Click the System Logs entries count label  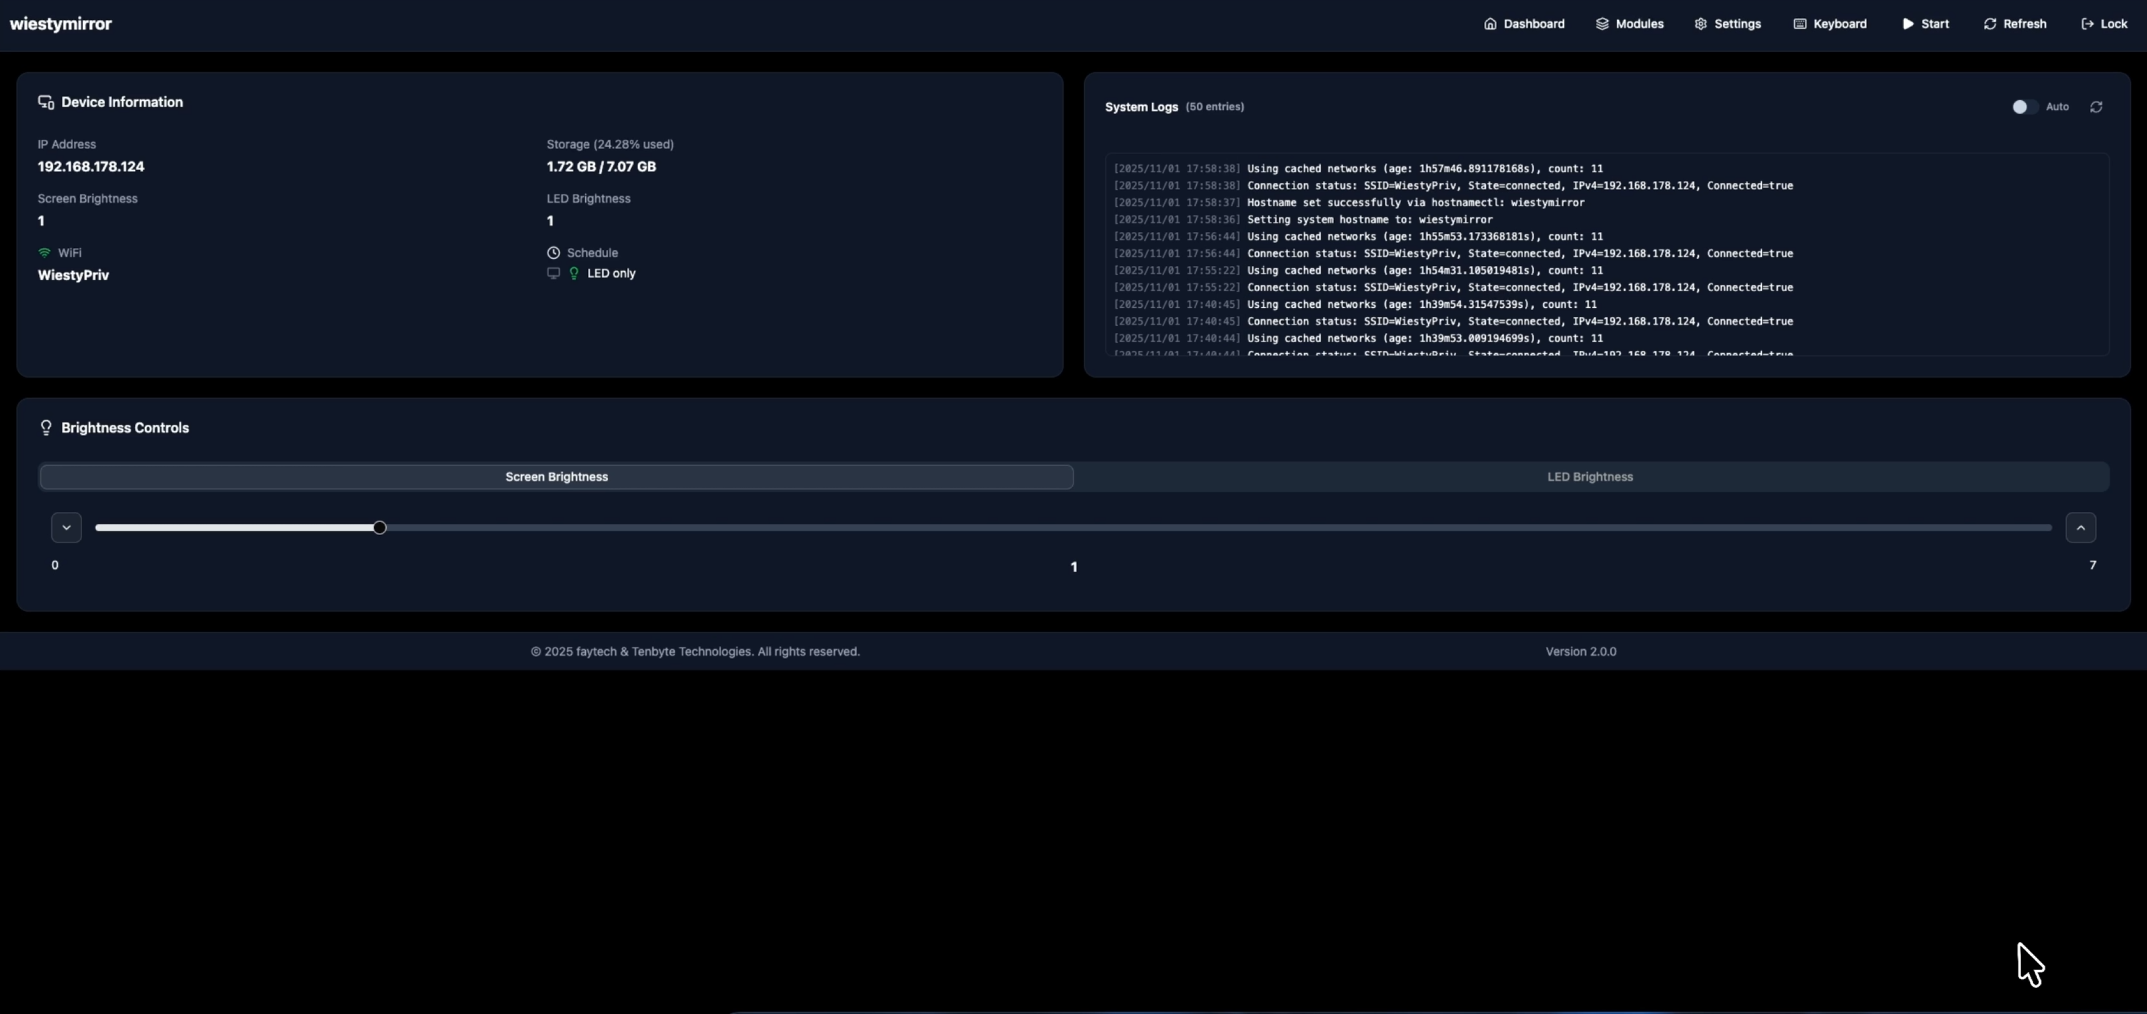pos(1214,107)
